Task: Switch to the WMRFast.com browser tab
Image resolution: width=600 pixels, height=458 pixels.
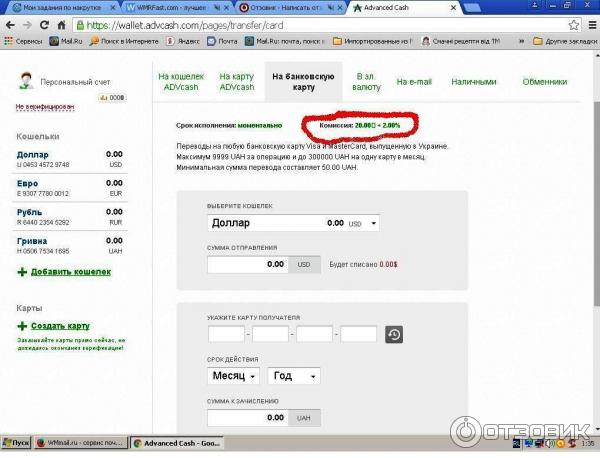Action: 172,7
